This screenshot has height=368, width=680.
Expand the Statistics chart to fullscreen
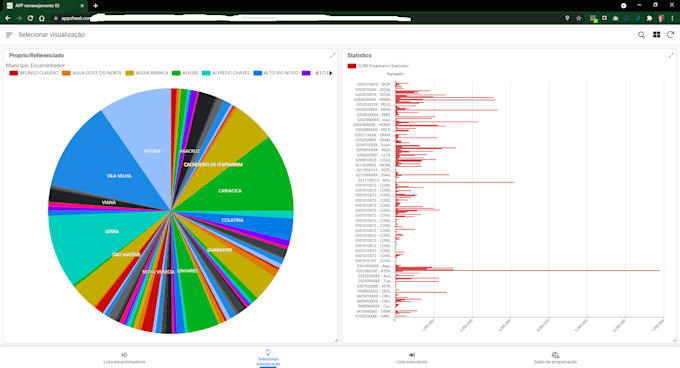[671, 55]
